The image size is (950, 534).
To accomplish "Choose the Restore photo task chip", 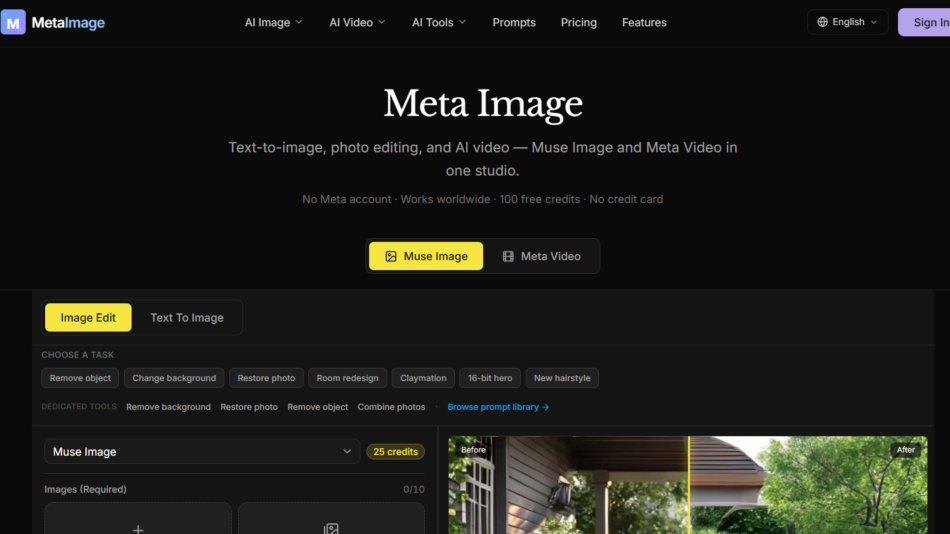I will point(266,378).
